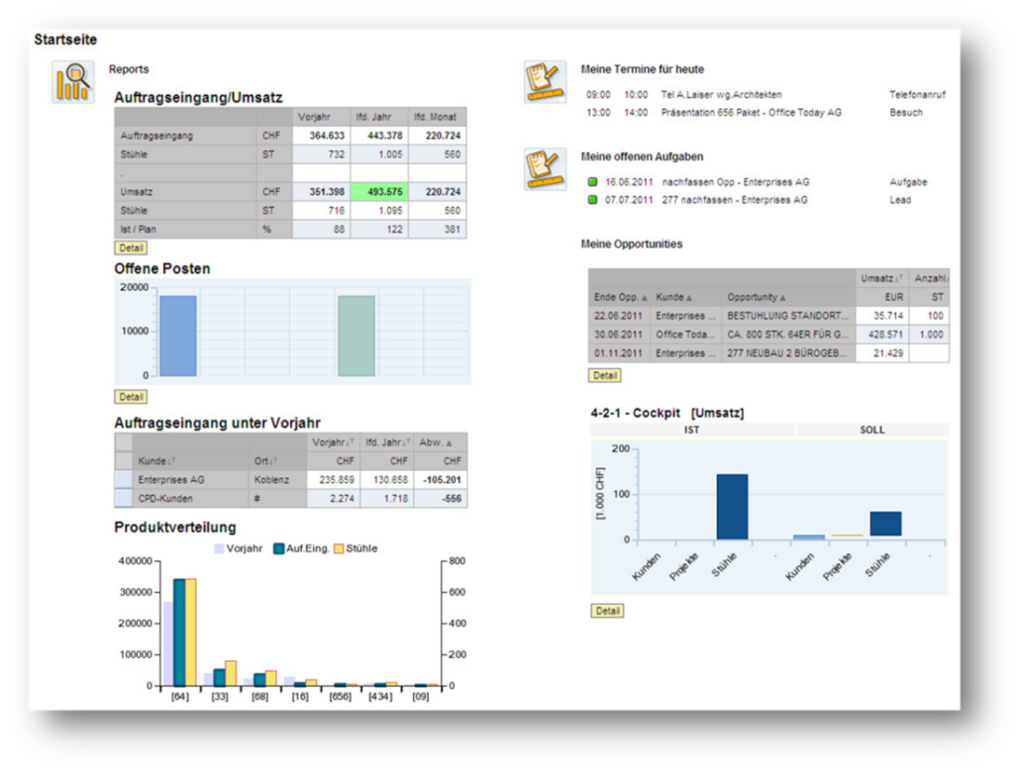
Task: Click green status square for 07.07.2011 task
Action: point(593,200)
